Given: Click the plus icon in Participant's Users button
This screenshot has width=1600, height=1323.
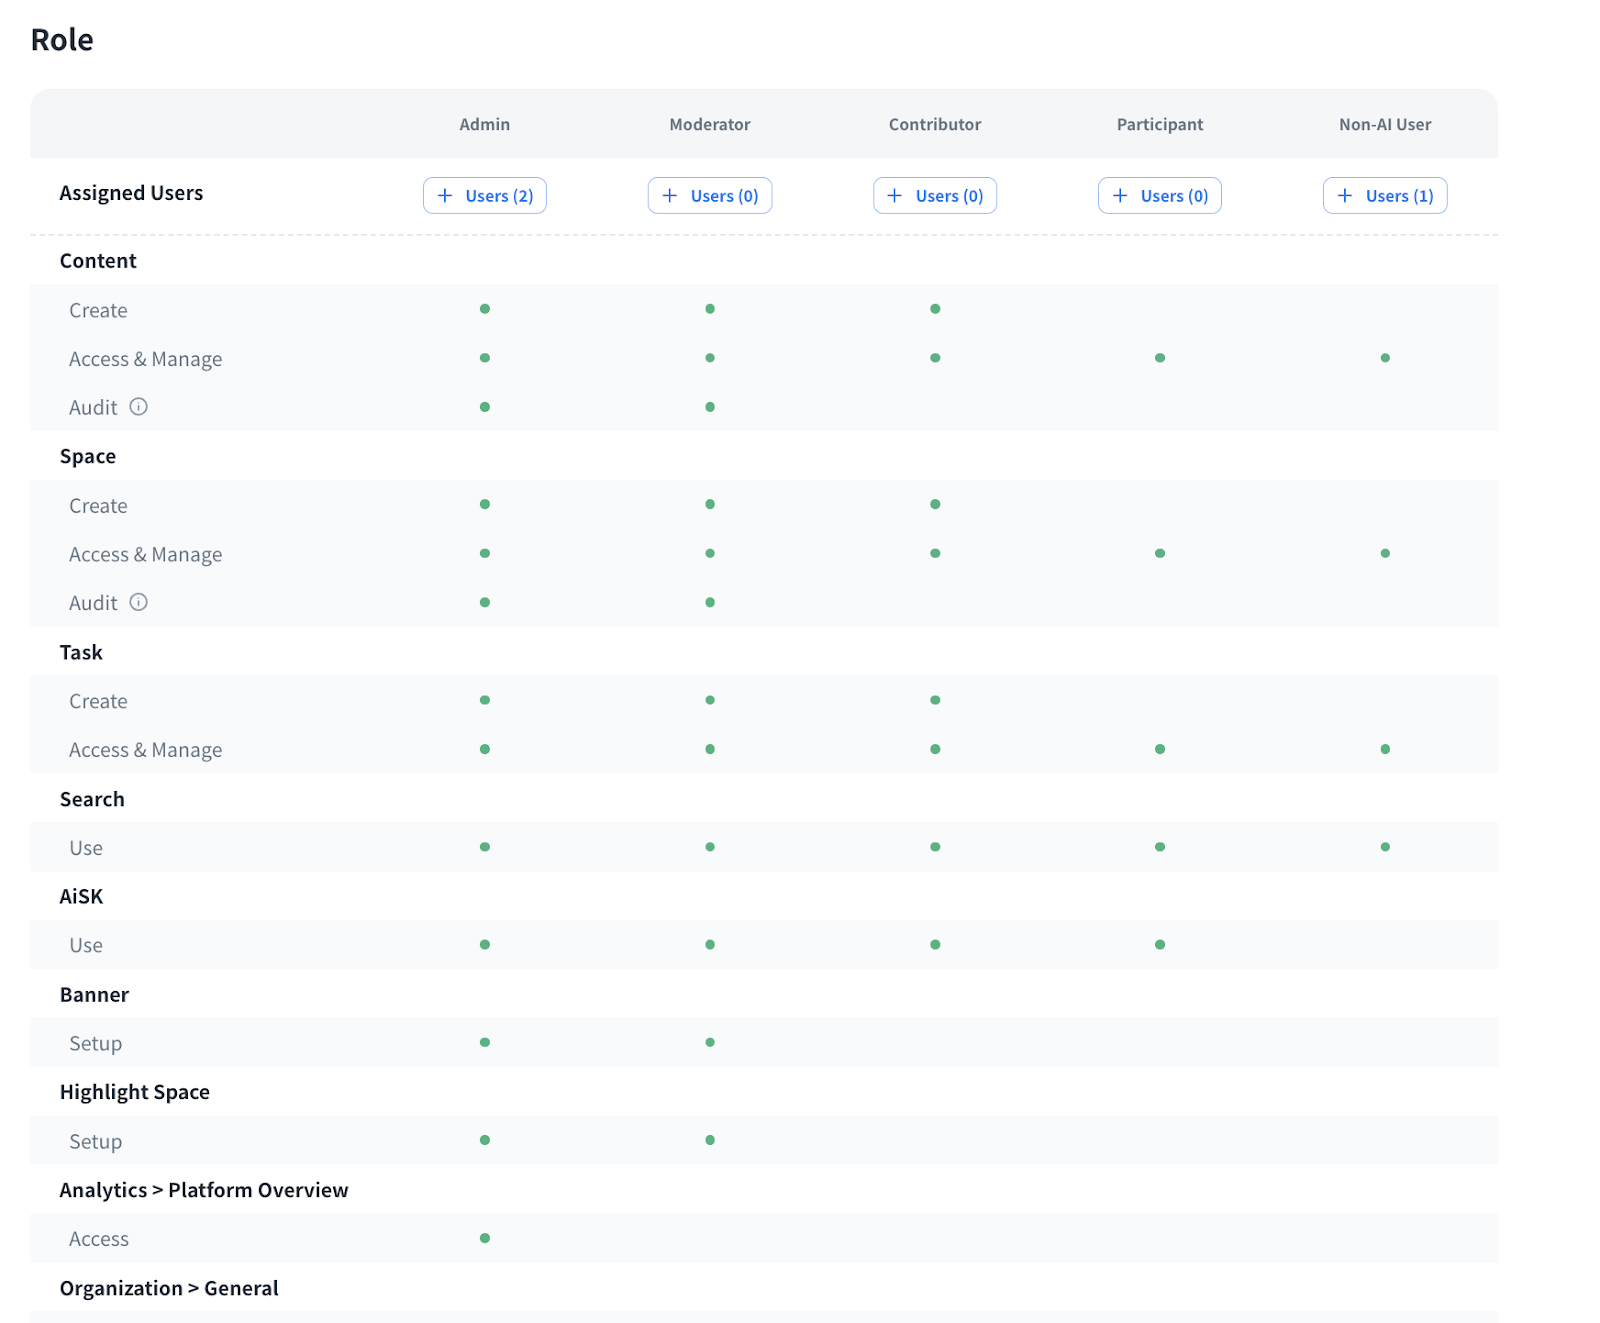Looking at the screenshot, I should coord(1120,196).
